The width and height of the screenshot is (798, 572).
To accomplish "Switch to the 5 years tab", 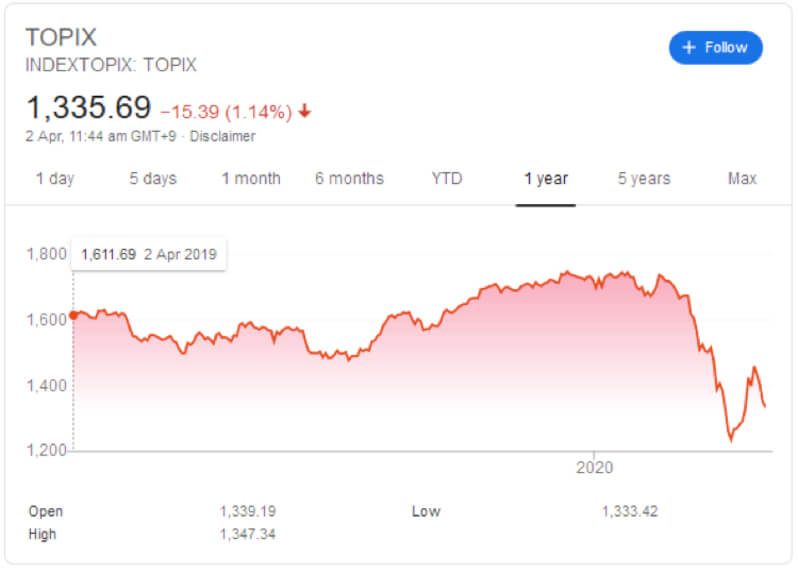I will [x=644, y=179].
